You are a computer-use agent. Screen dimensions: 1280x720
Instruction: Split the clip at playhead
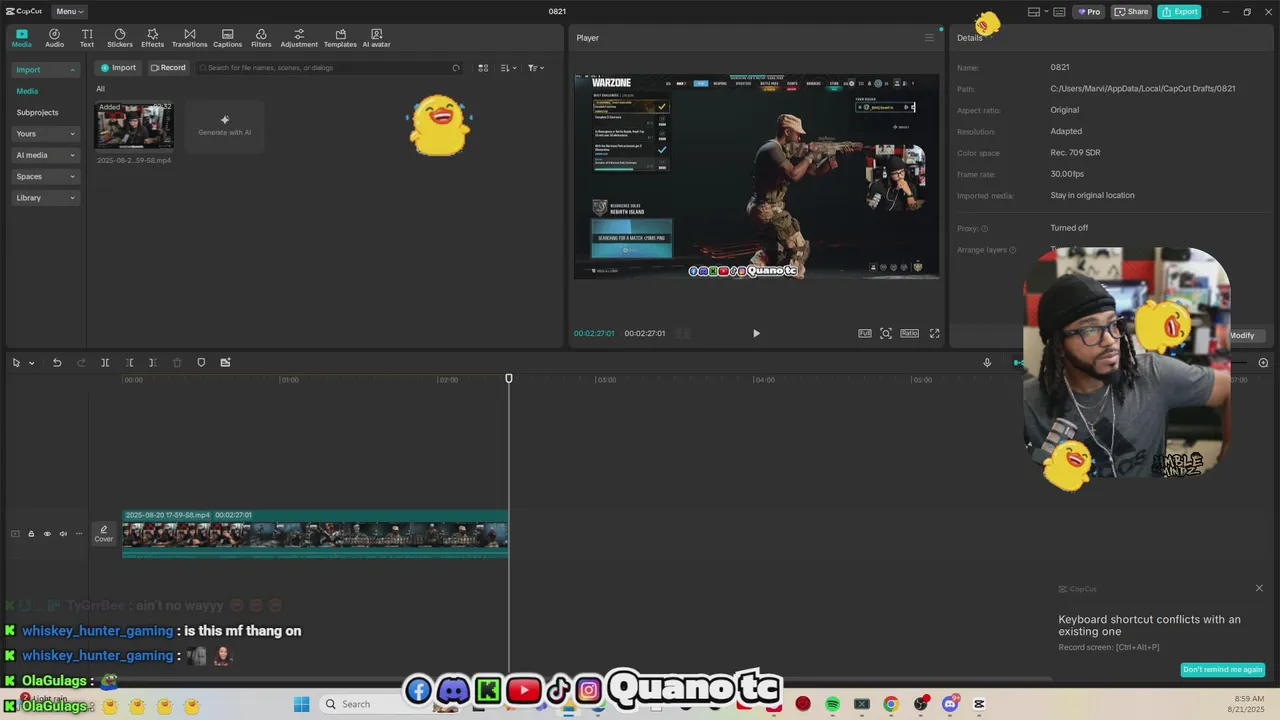[105, 363]
